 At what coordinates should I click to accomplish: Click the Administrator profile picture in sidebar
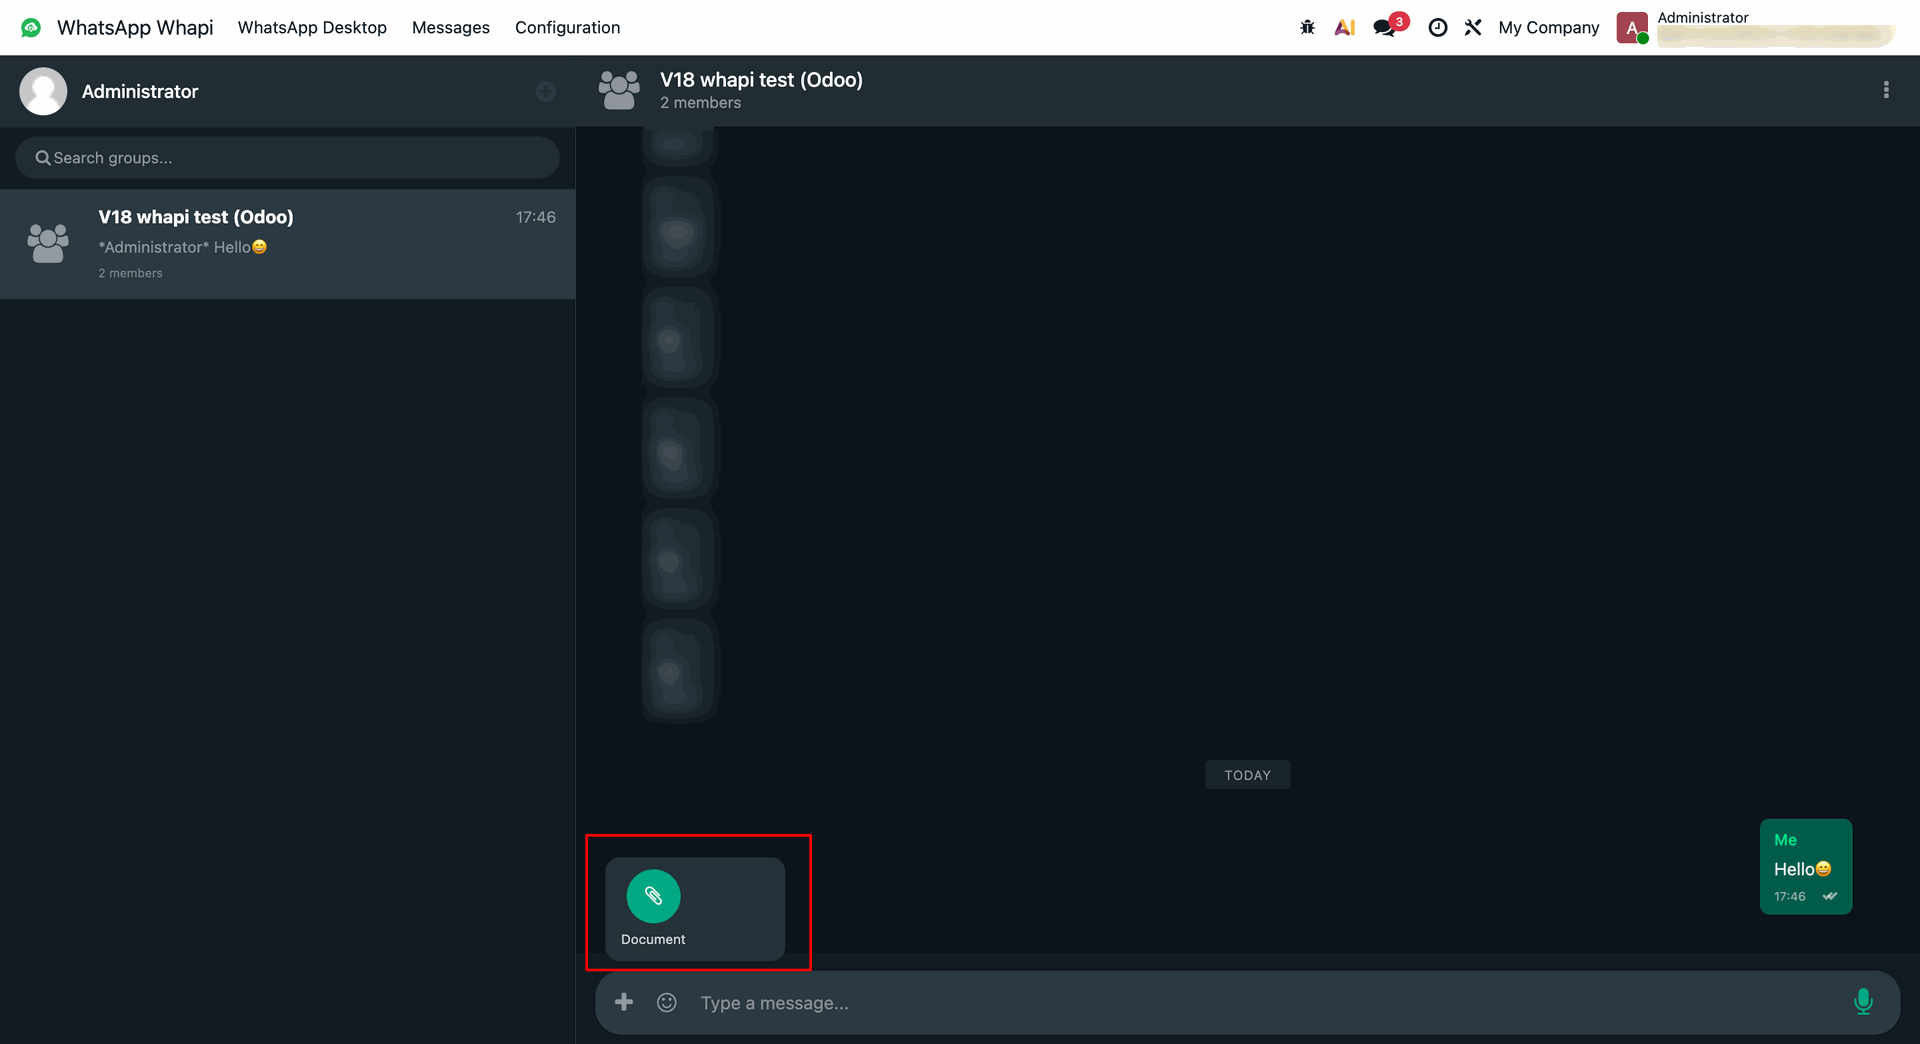pyautogui.click(x=43, y=91)
